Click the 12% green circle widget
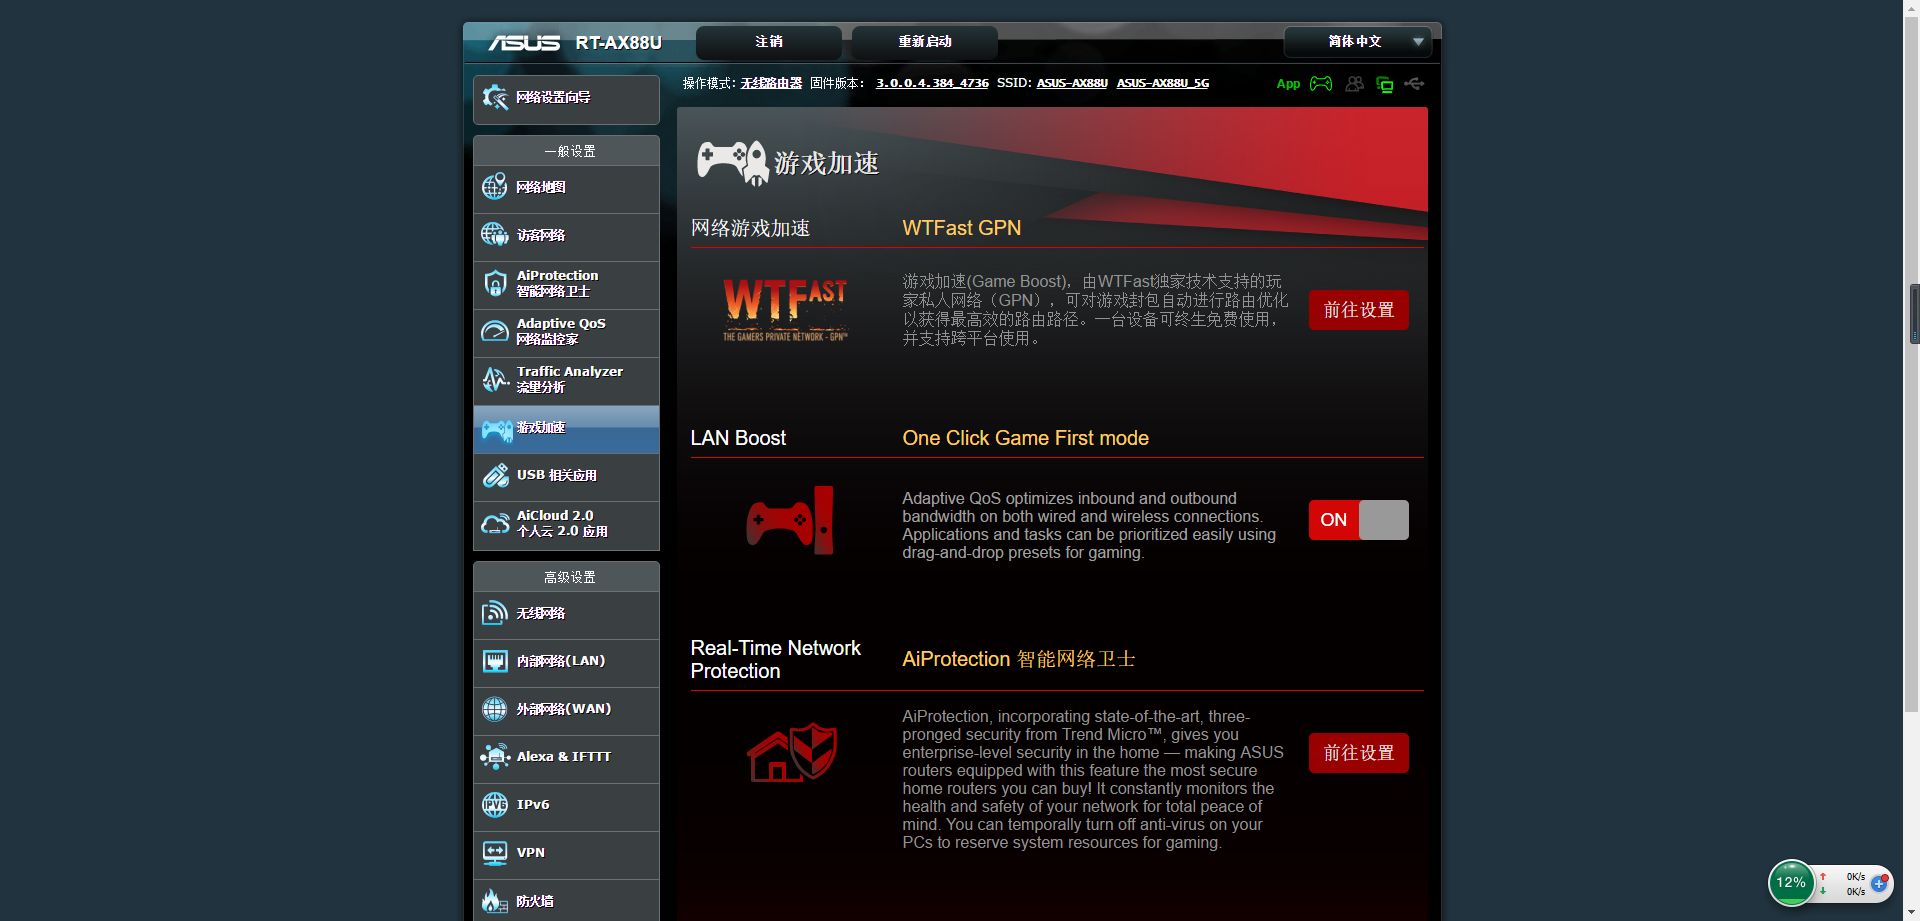Screen dimensions: 1920x921 point(1791,883)
